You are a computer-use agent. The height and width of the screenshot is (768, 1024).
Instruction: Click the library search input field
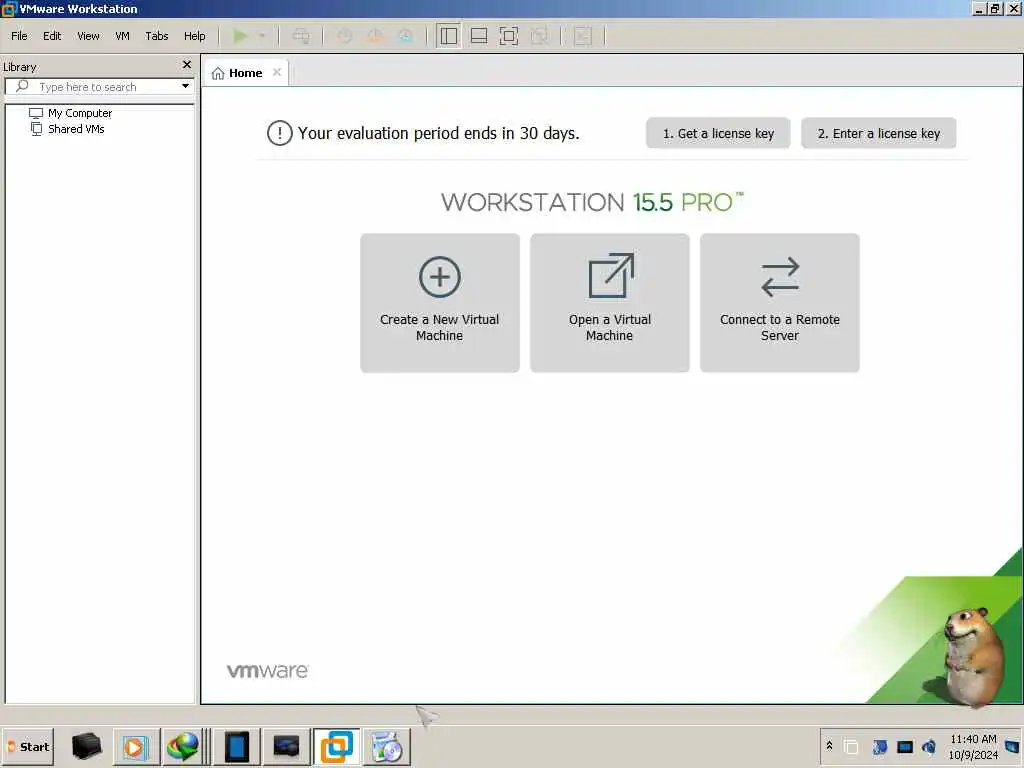click(99, 87)
